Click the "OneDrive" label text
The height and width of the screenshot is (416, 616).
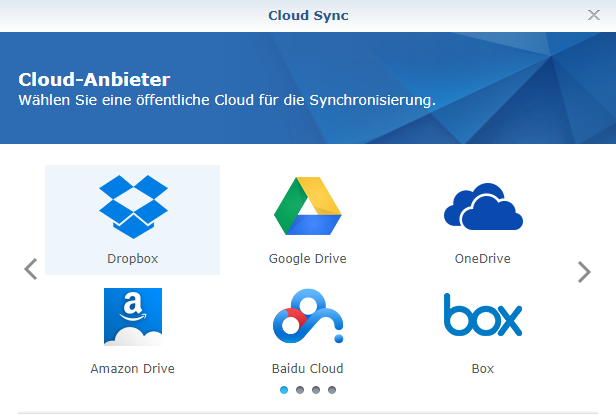483,258
